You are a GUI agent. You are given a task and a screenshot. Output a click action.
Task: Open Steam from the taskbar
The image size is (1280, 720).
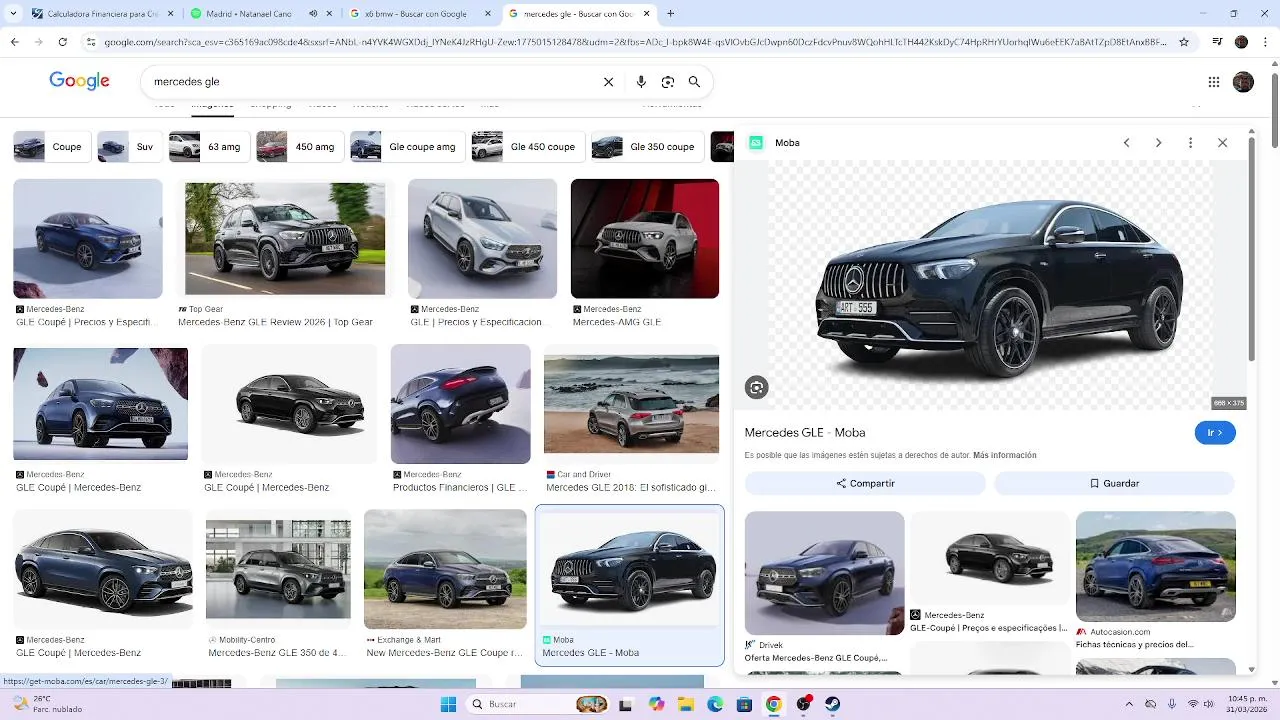tap(832, 704)
